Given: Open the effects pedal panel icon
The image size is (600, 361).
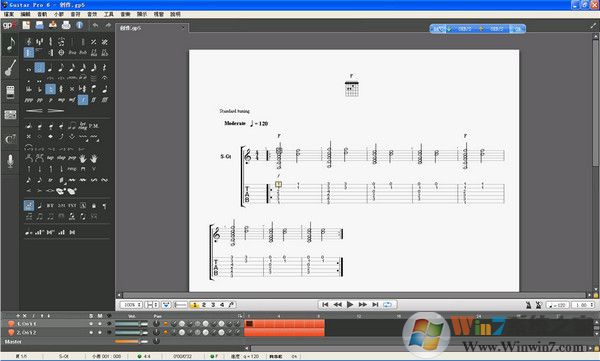Looking at the screenshot, I should coord(10,92).
